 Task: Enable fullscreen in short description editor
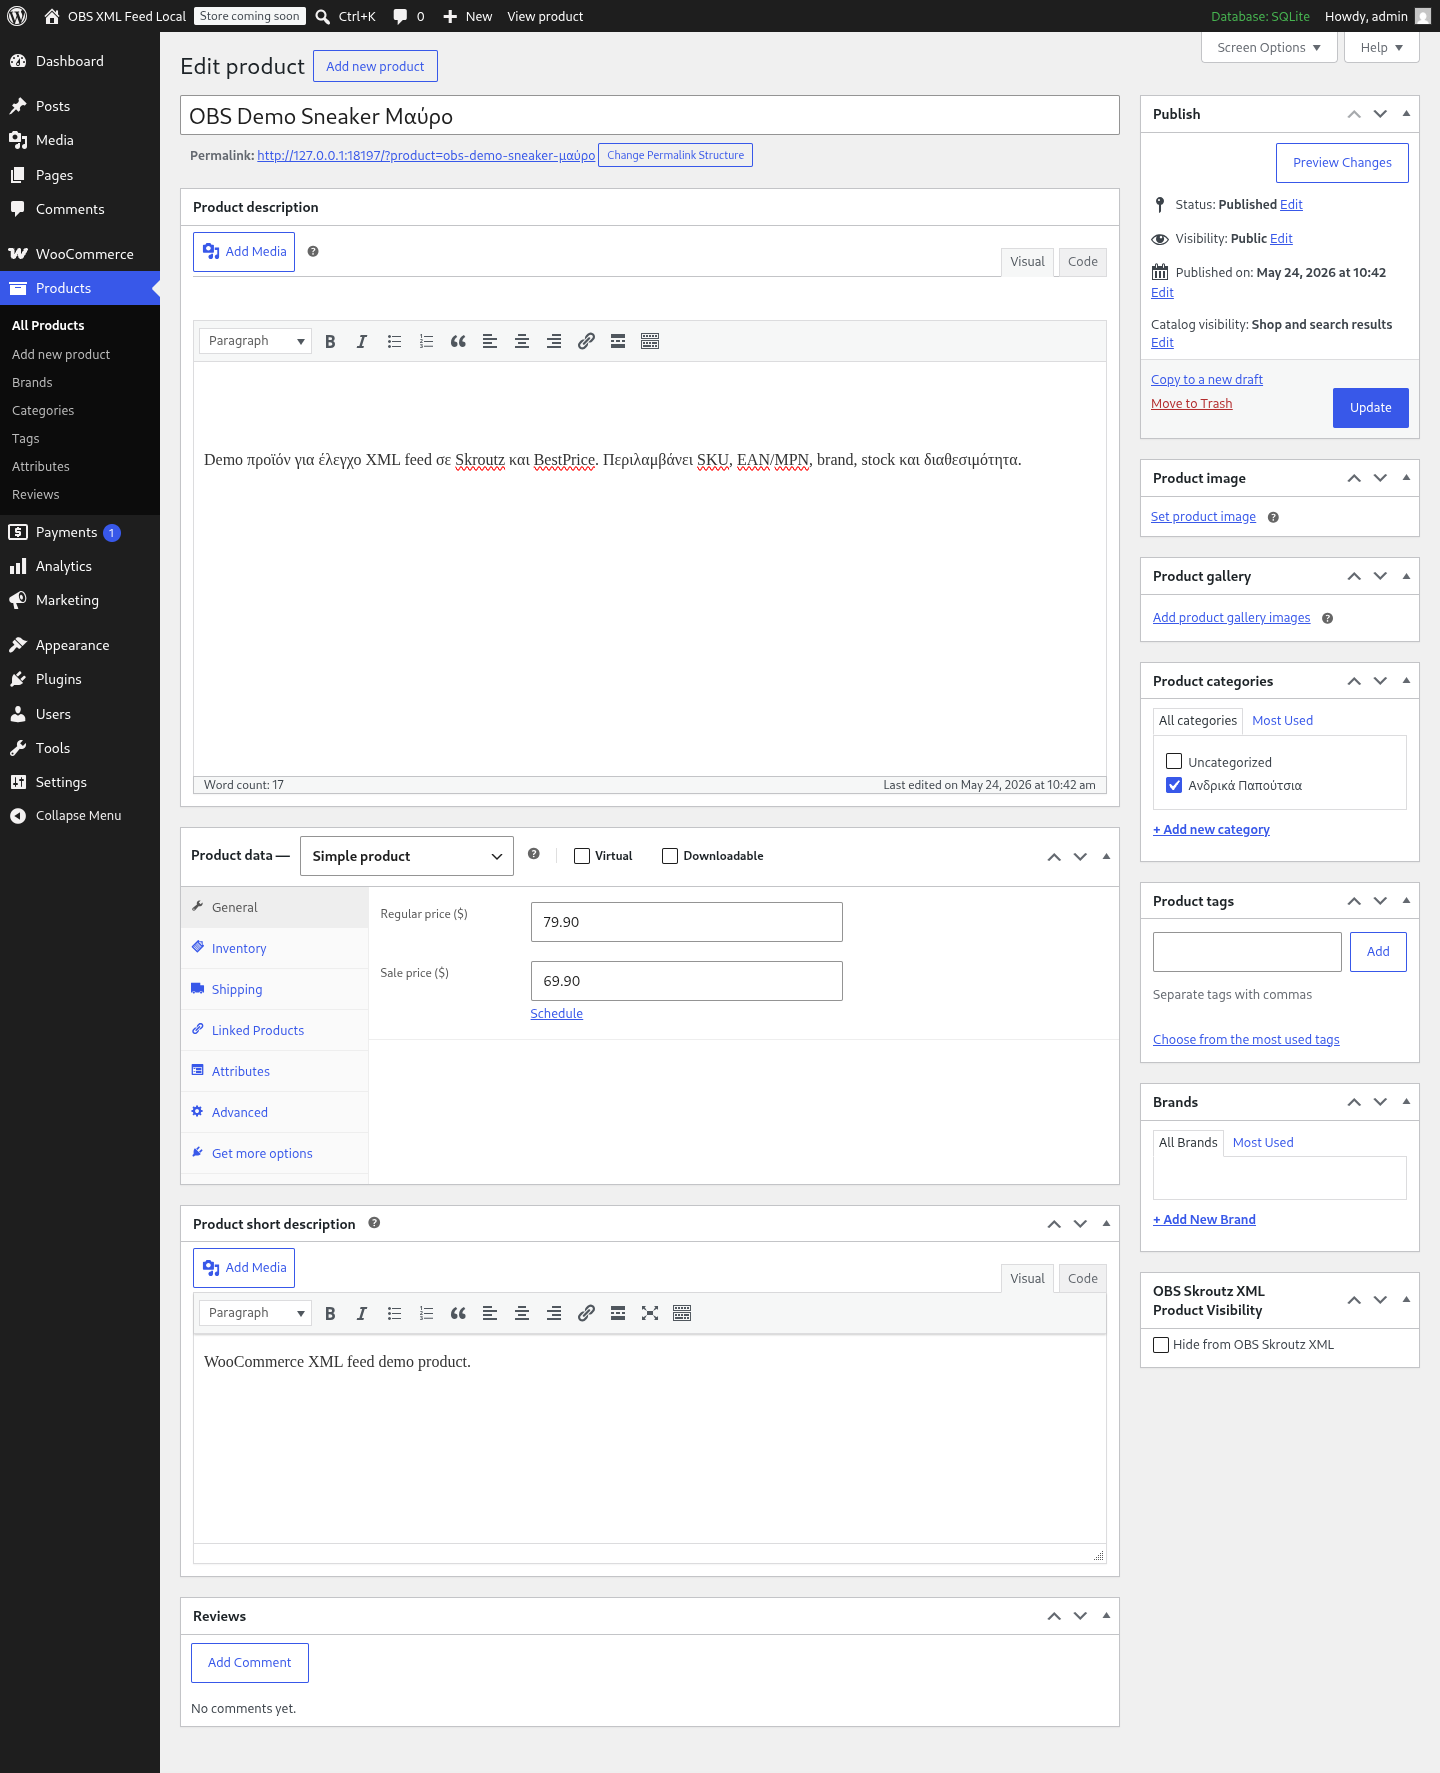click(x=650, y=1313)
